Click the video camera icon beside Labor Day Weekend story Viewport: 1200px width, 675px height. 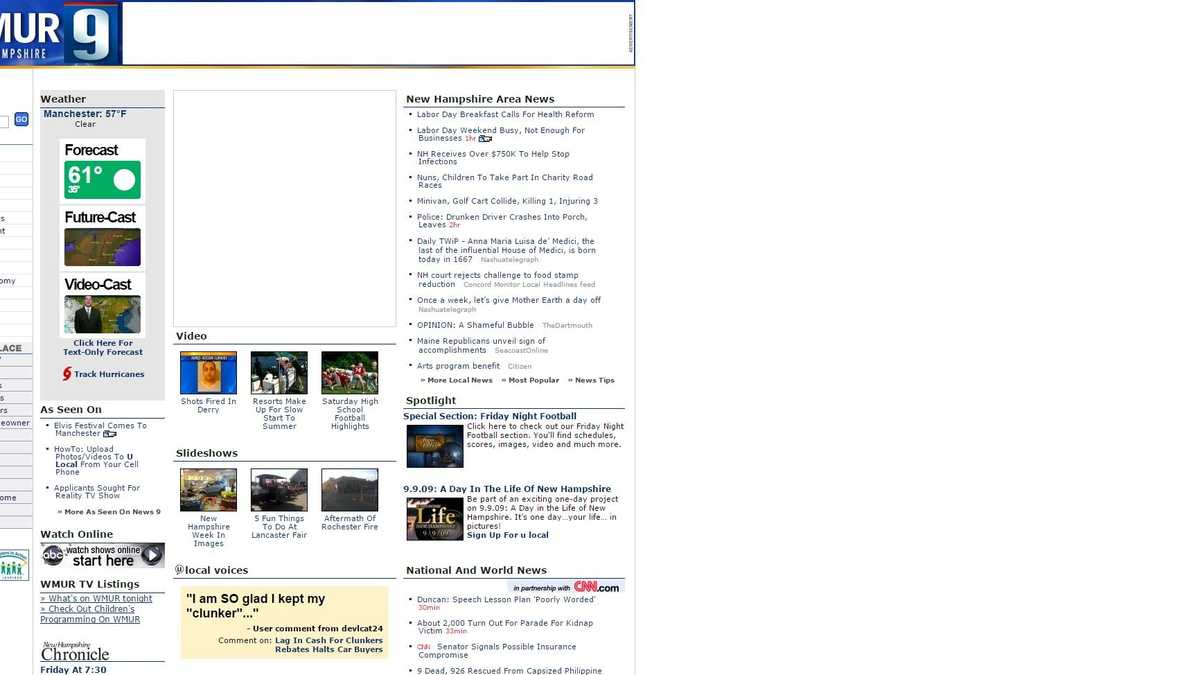(x=486, y=138)
